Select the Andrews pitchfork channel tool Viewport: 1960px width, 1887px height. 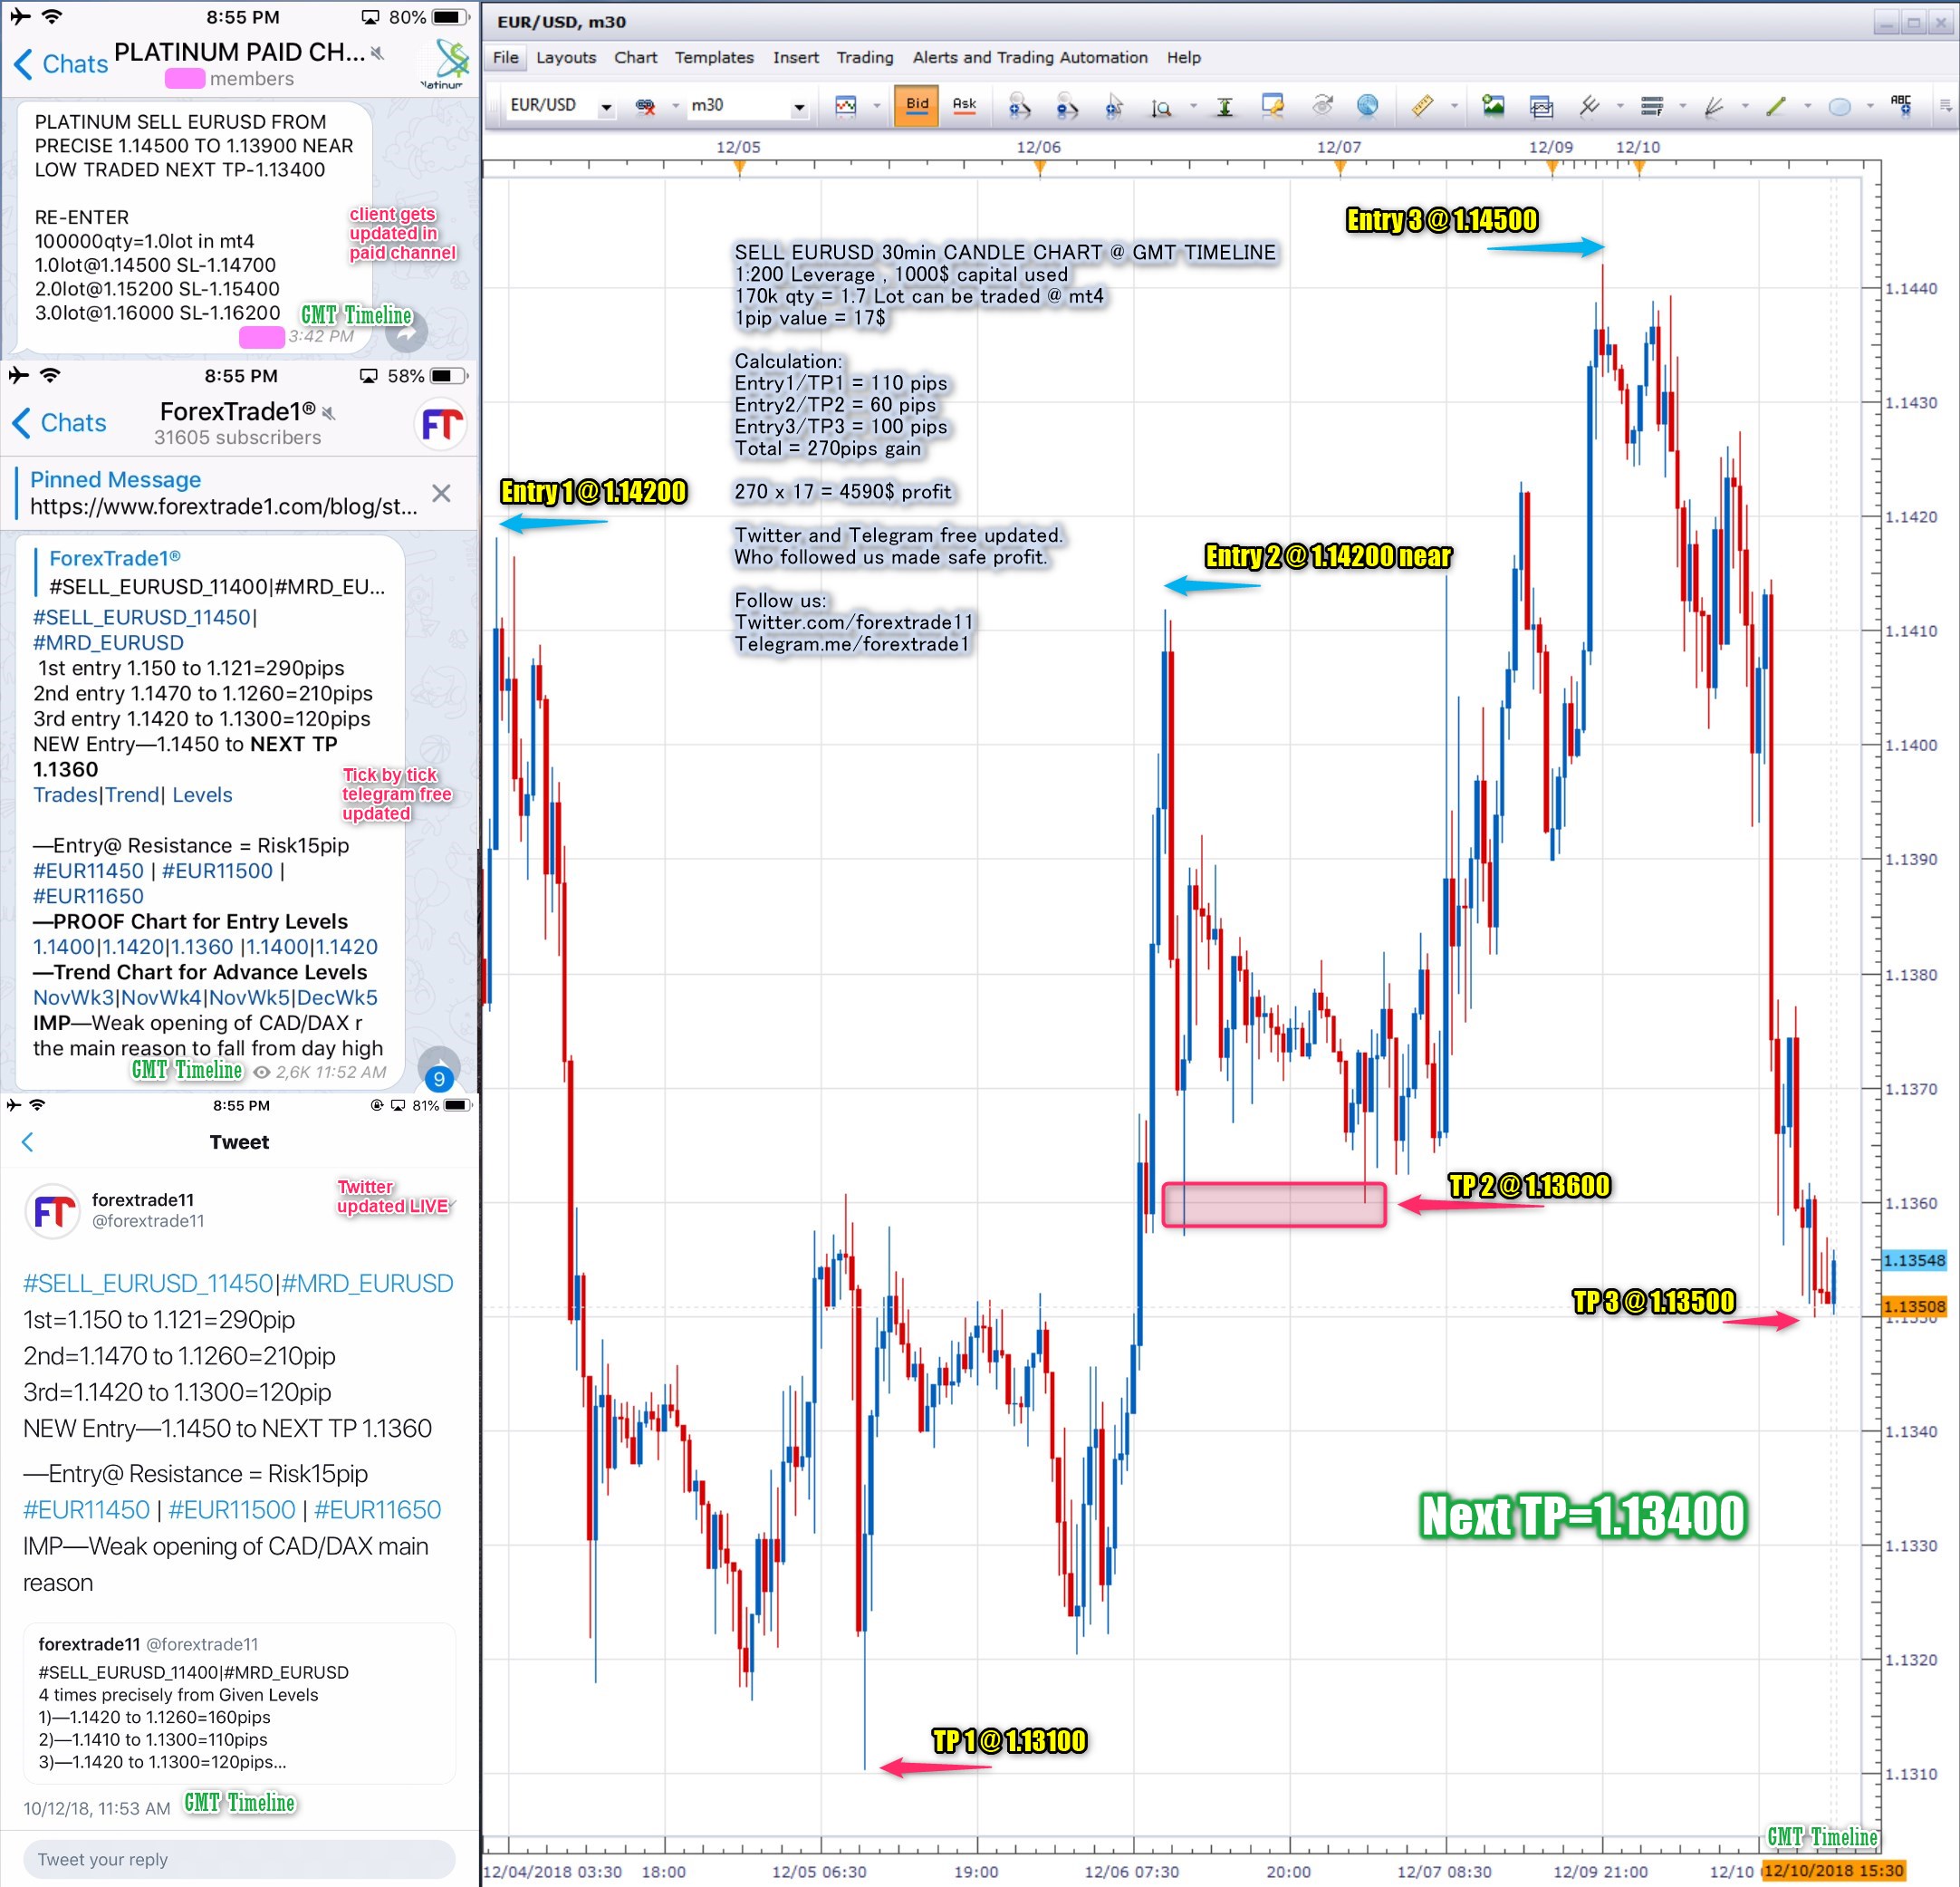click(x=1589, y=106)
